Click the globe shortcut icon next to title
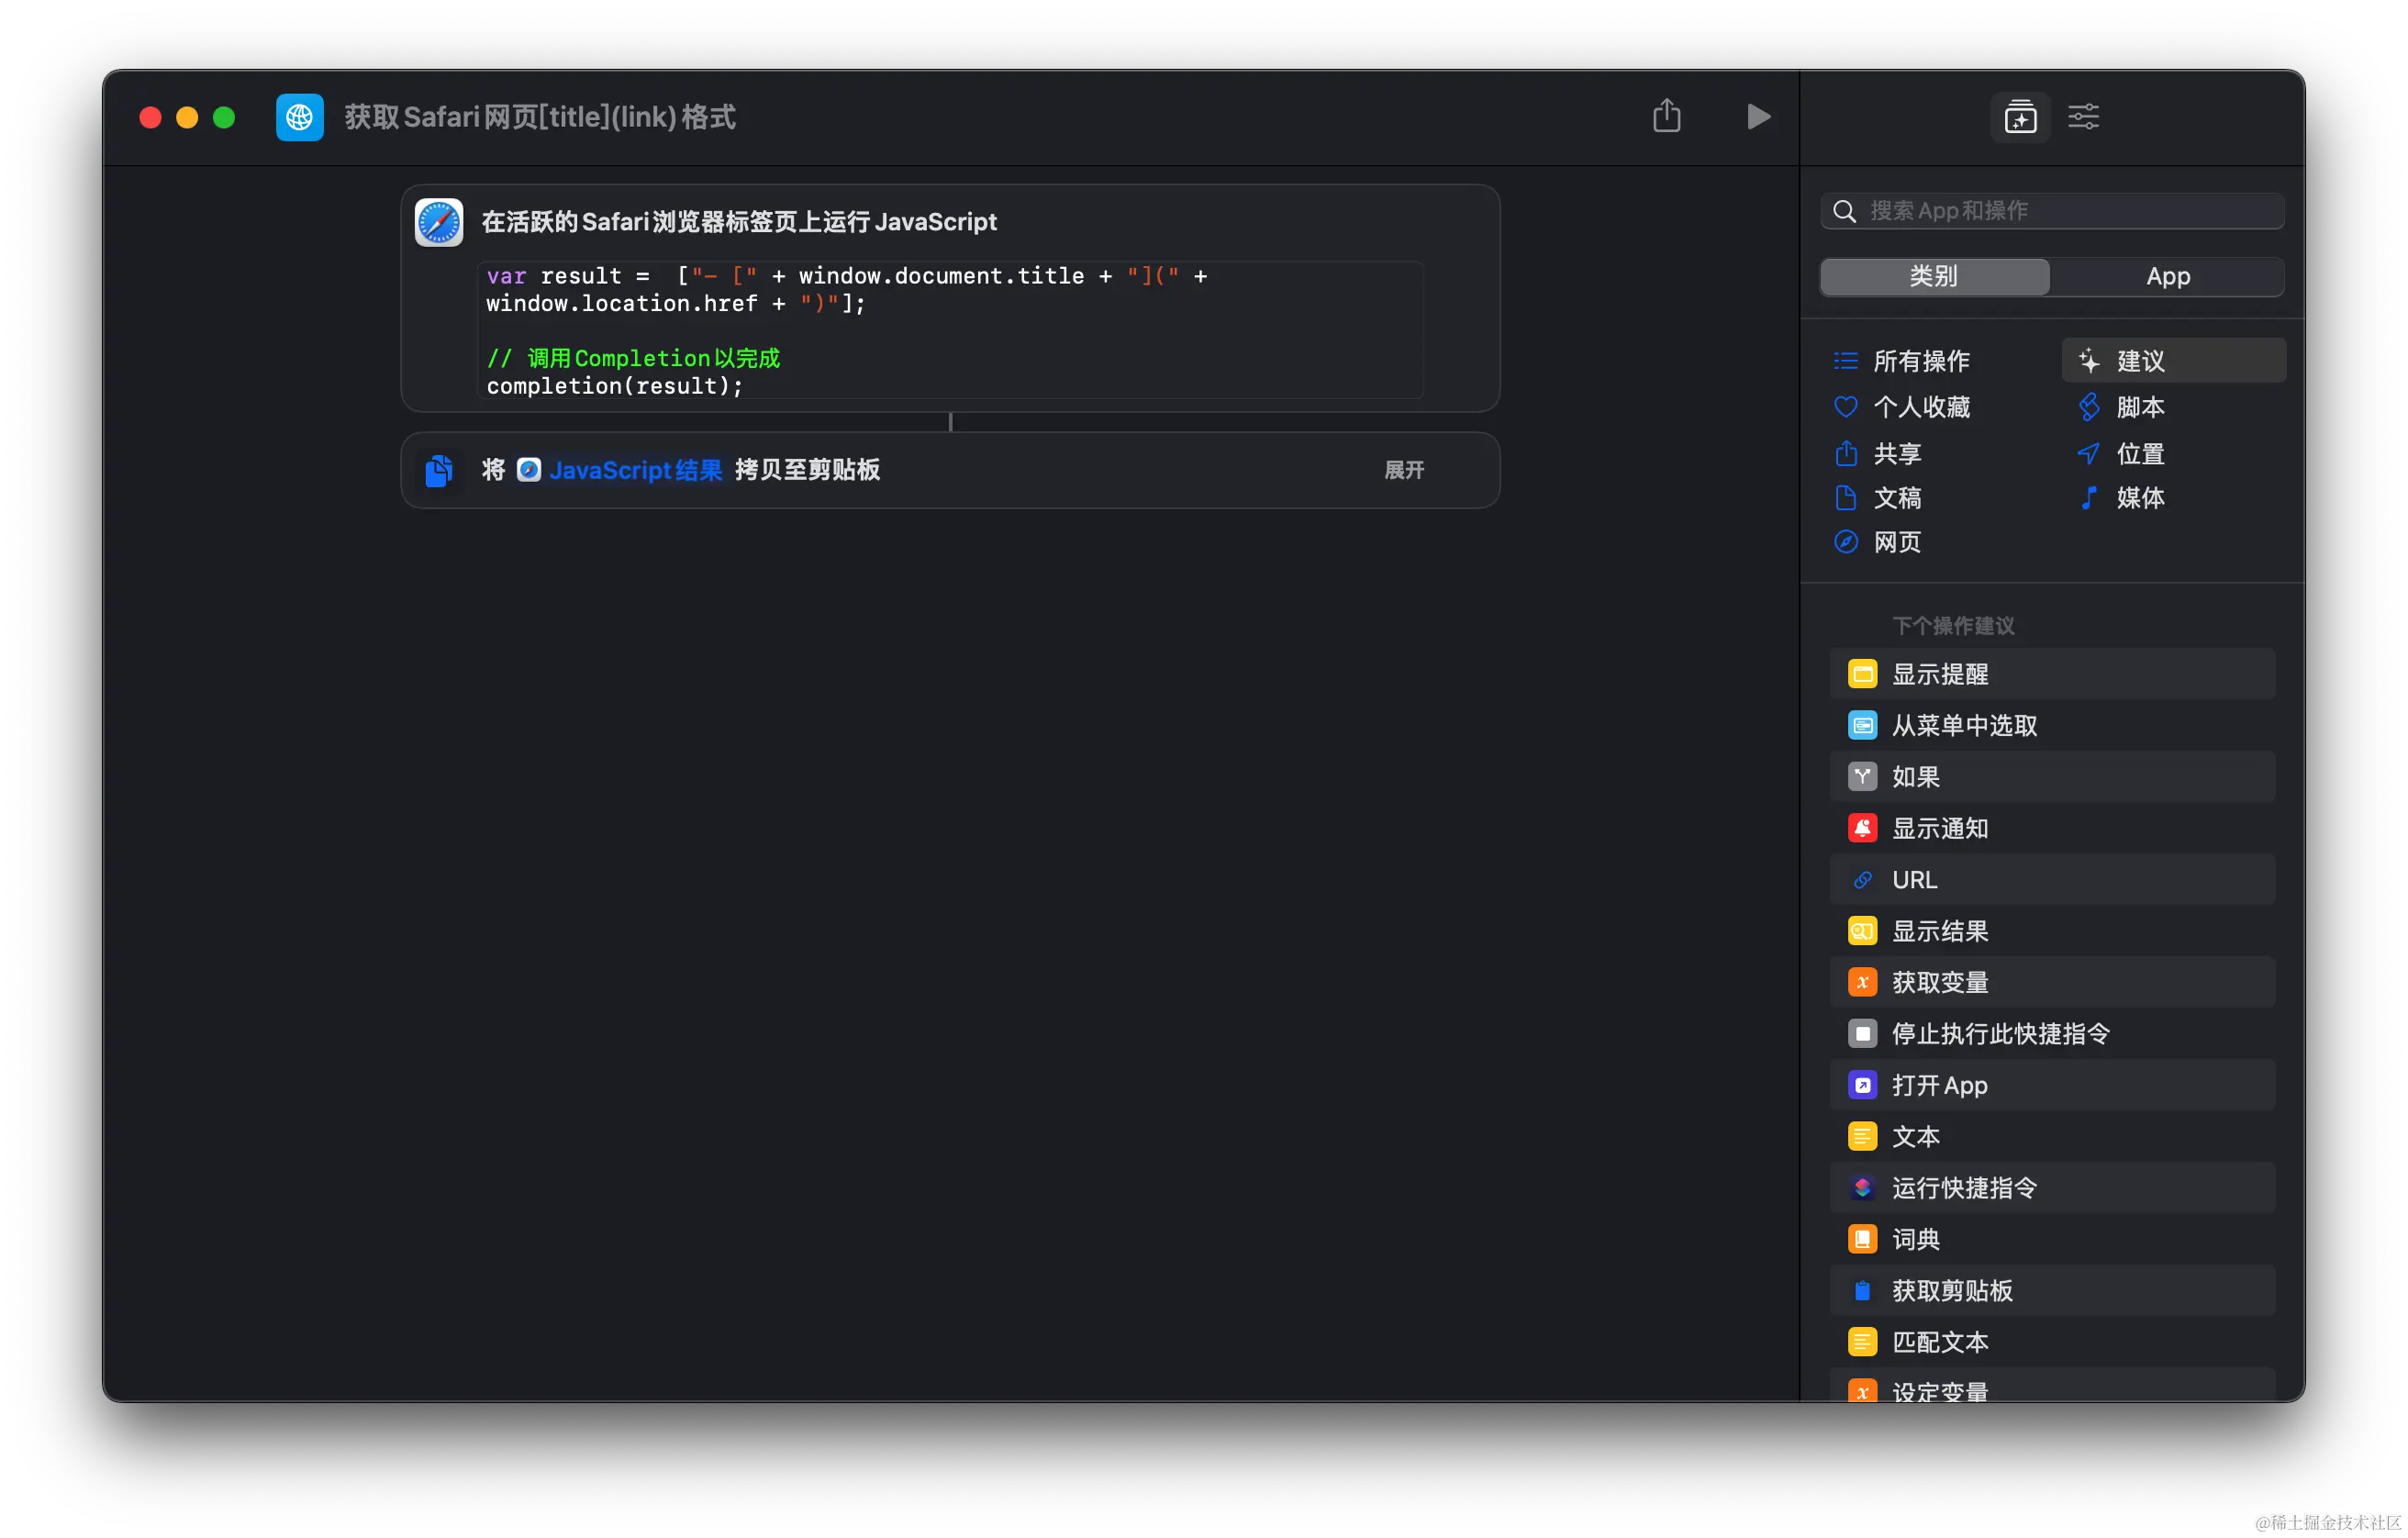The width and height of the screenshot is (2408, 1538). (x=300, y=117)
